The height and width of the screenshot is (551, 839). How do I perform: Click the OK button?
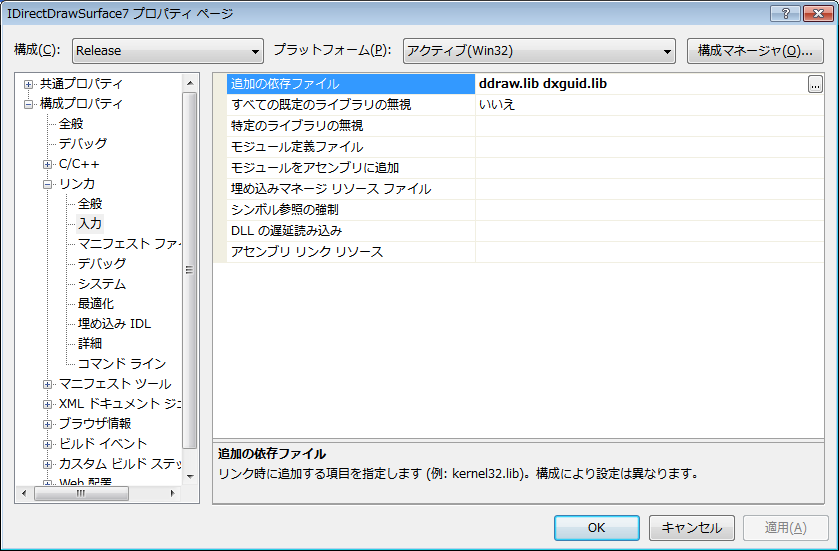click(x=597, y=528)
